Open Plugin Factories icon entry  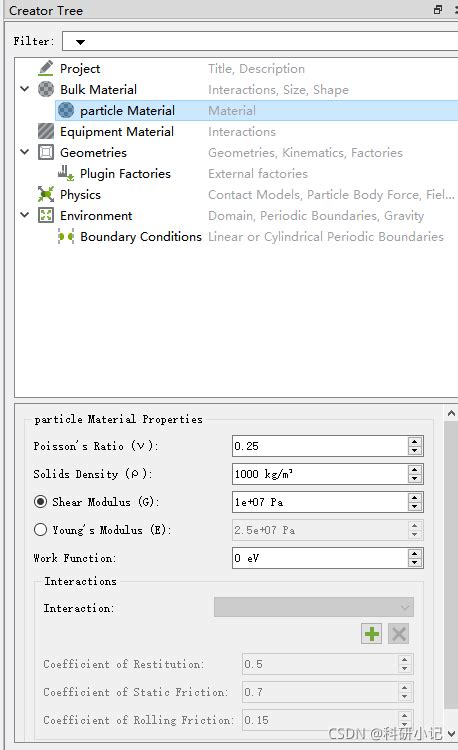[x=66, y=173]
